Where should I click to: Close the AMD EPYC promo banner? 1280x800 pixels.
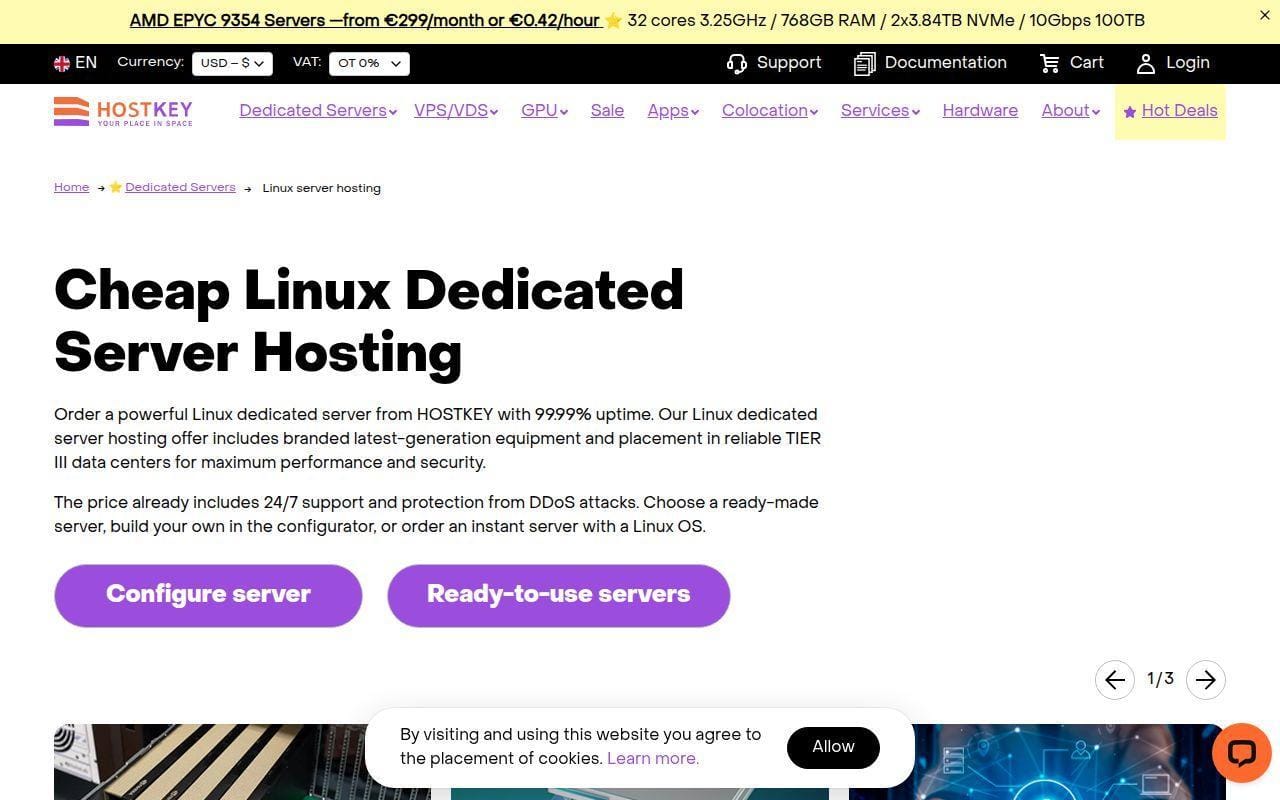tap(1265, 15)
